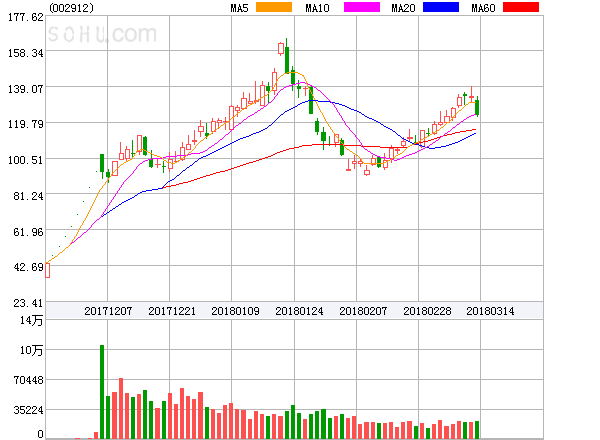Click the 81.24 price axis label

tap(28, 196)
